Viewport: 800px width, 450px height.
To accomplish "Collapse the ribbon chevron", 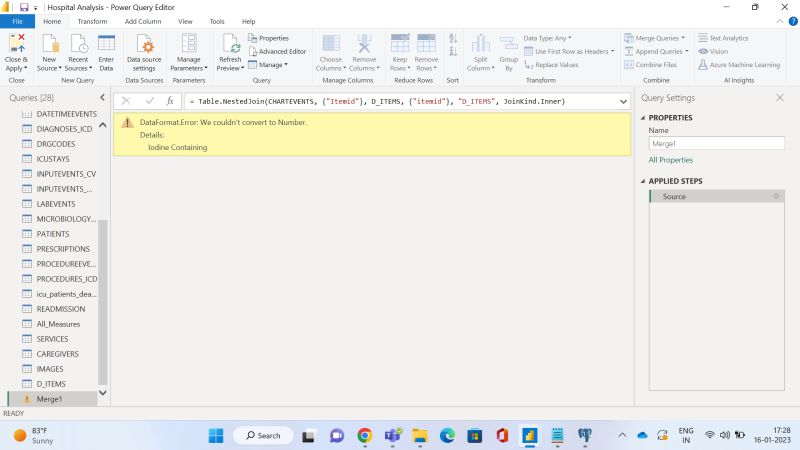I will 780,21.
